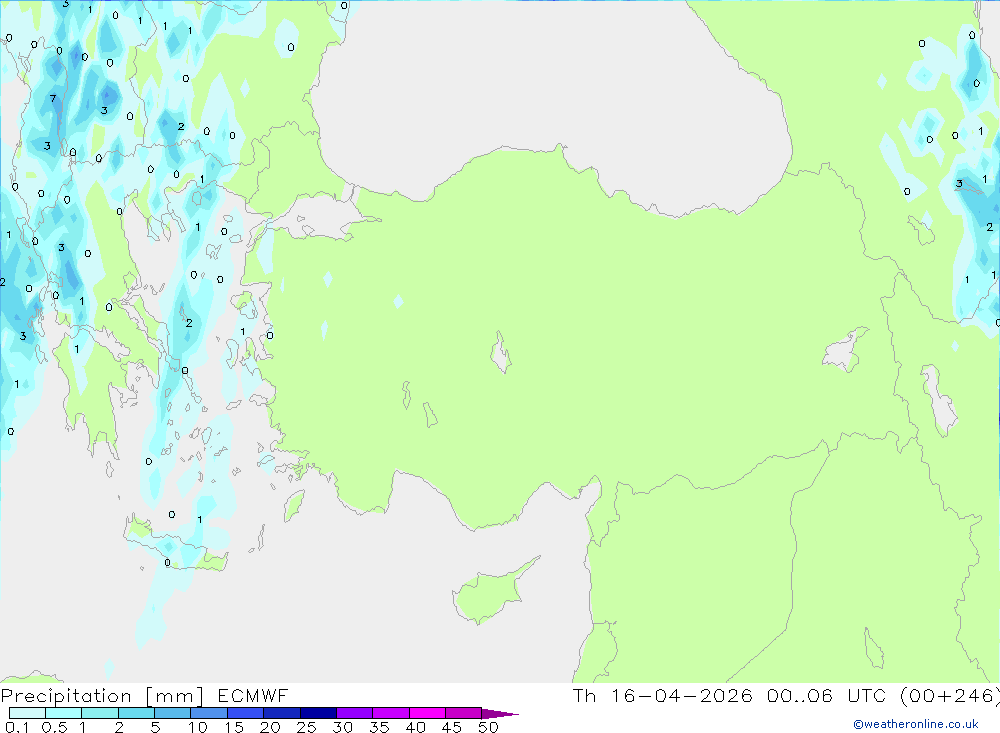Click the '0.5' legend scale label
This screenshot has height=733, width=1000.
54,727
